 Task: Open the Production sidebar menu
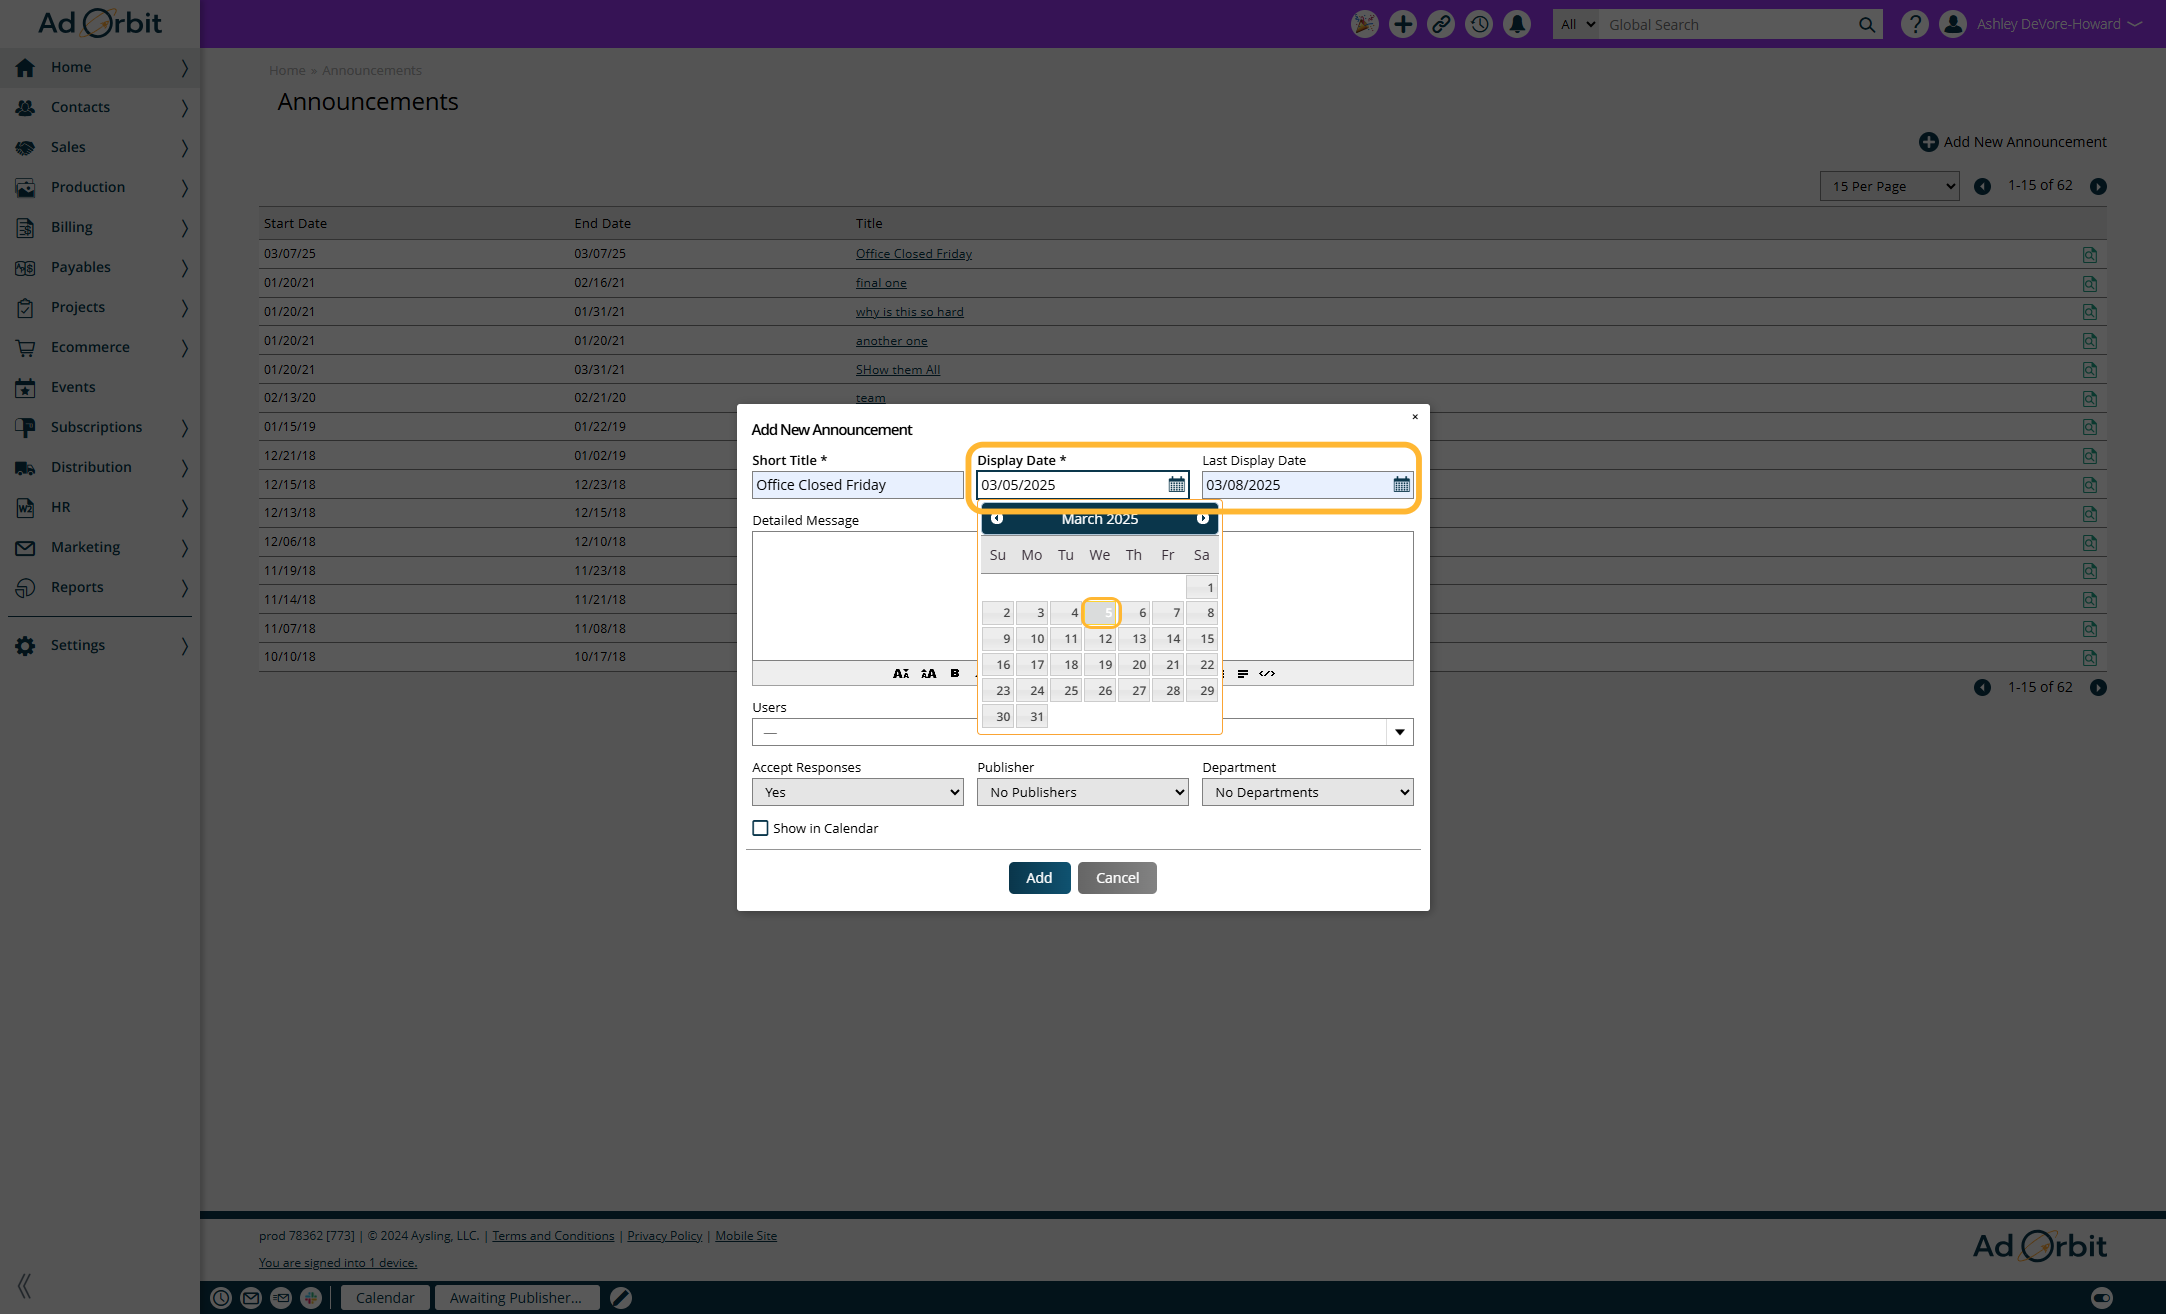pos(100,187)
